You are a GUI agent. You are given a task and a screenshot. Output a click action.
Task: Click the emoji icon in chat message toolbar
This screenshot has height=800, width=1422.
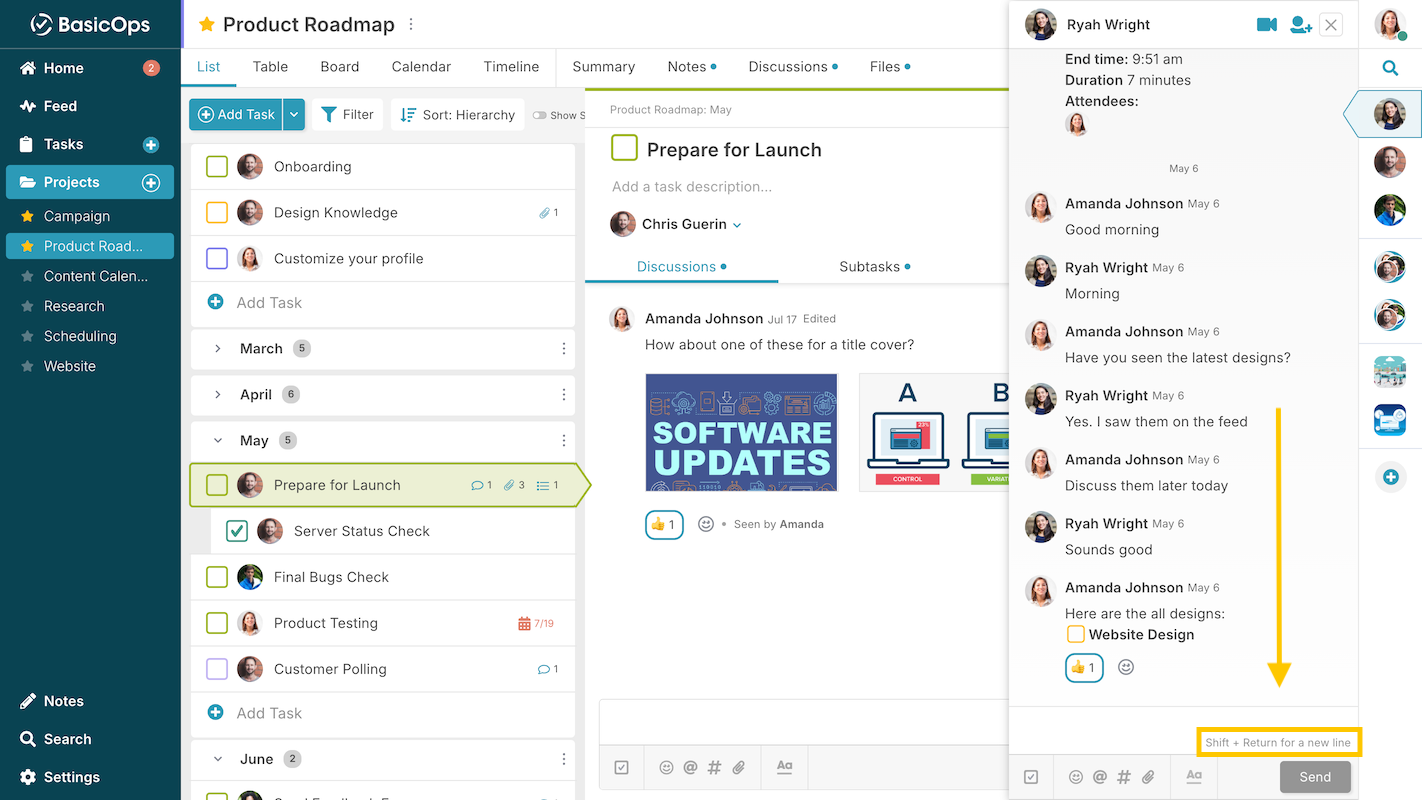(x=1076, y=777)
